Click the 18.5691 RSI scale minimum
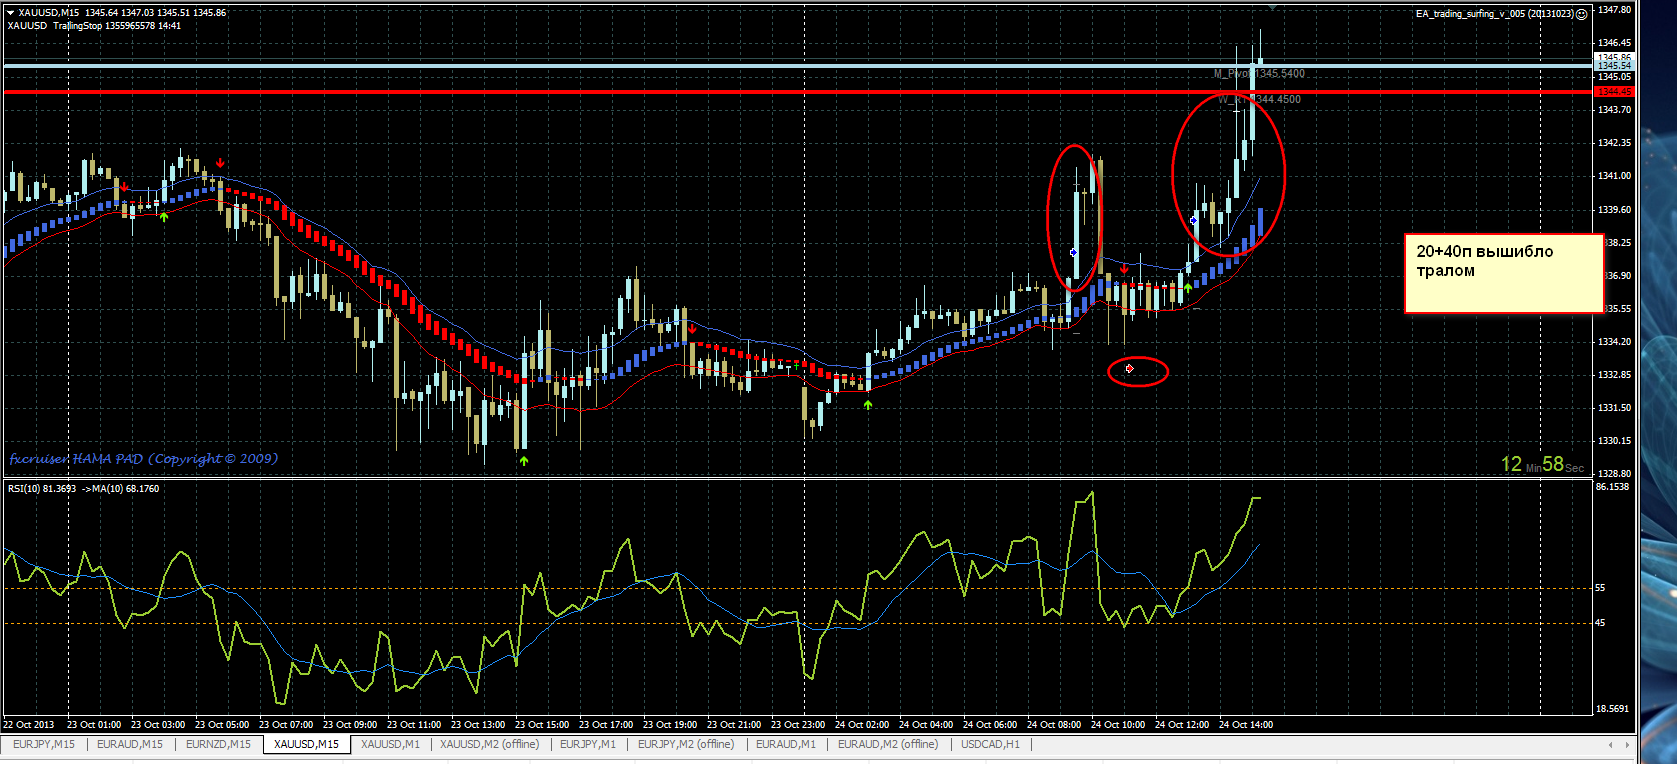Image resolution: width=1677 pixels, height=764 pixels. (1612, 709)
